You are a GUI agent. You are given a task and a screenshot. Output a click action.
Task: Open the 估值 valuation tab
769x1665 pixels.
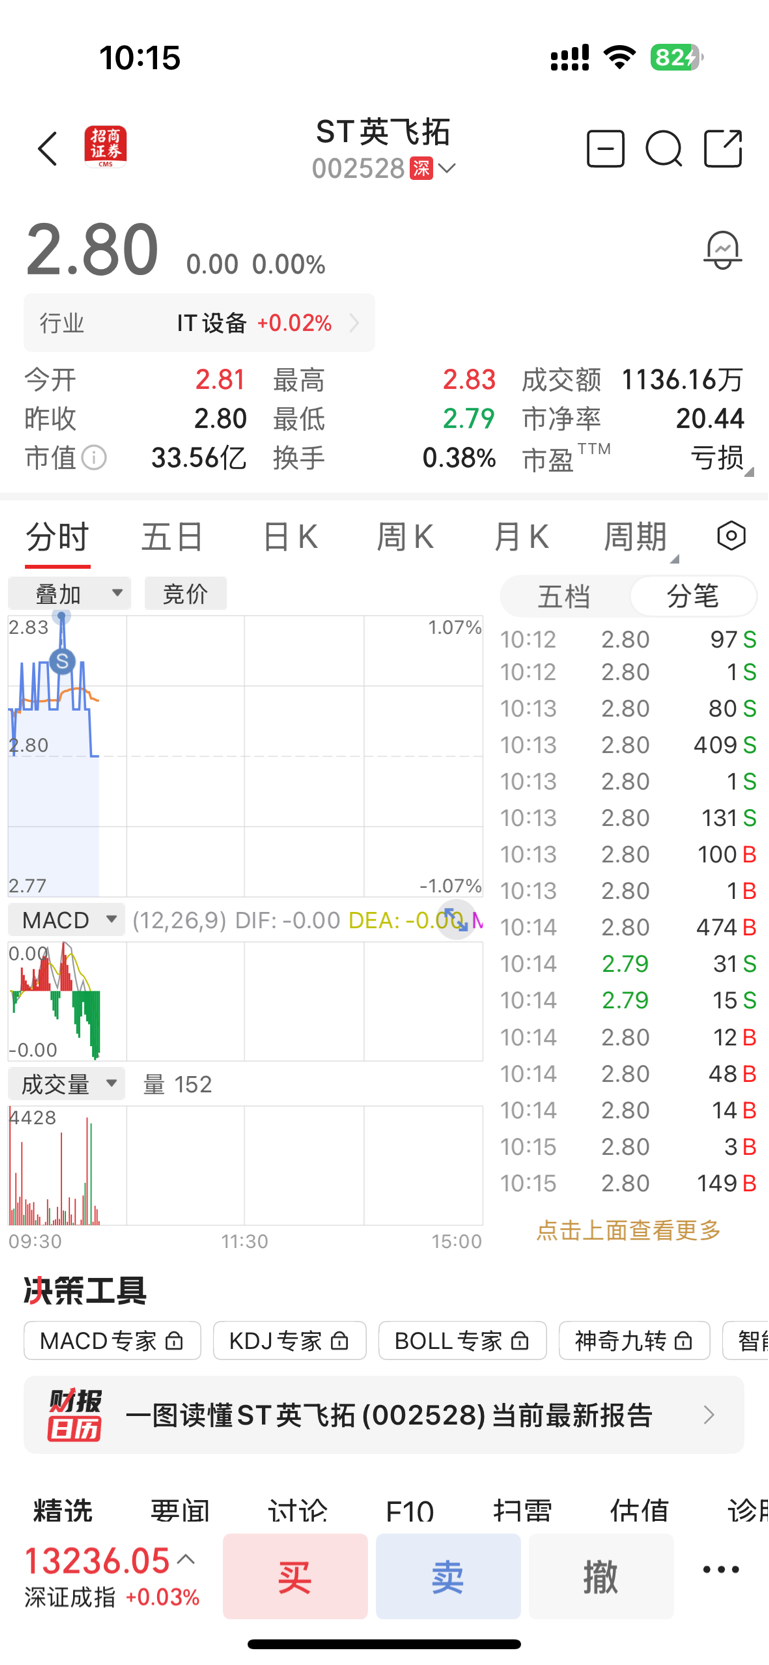639,1510
